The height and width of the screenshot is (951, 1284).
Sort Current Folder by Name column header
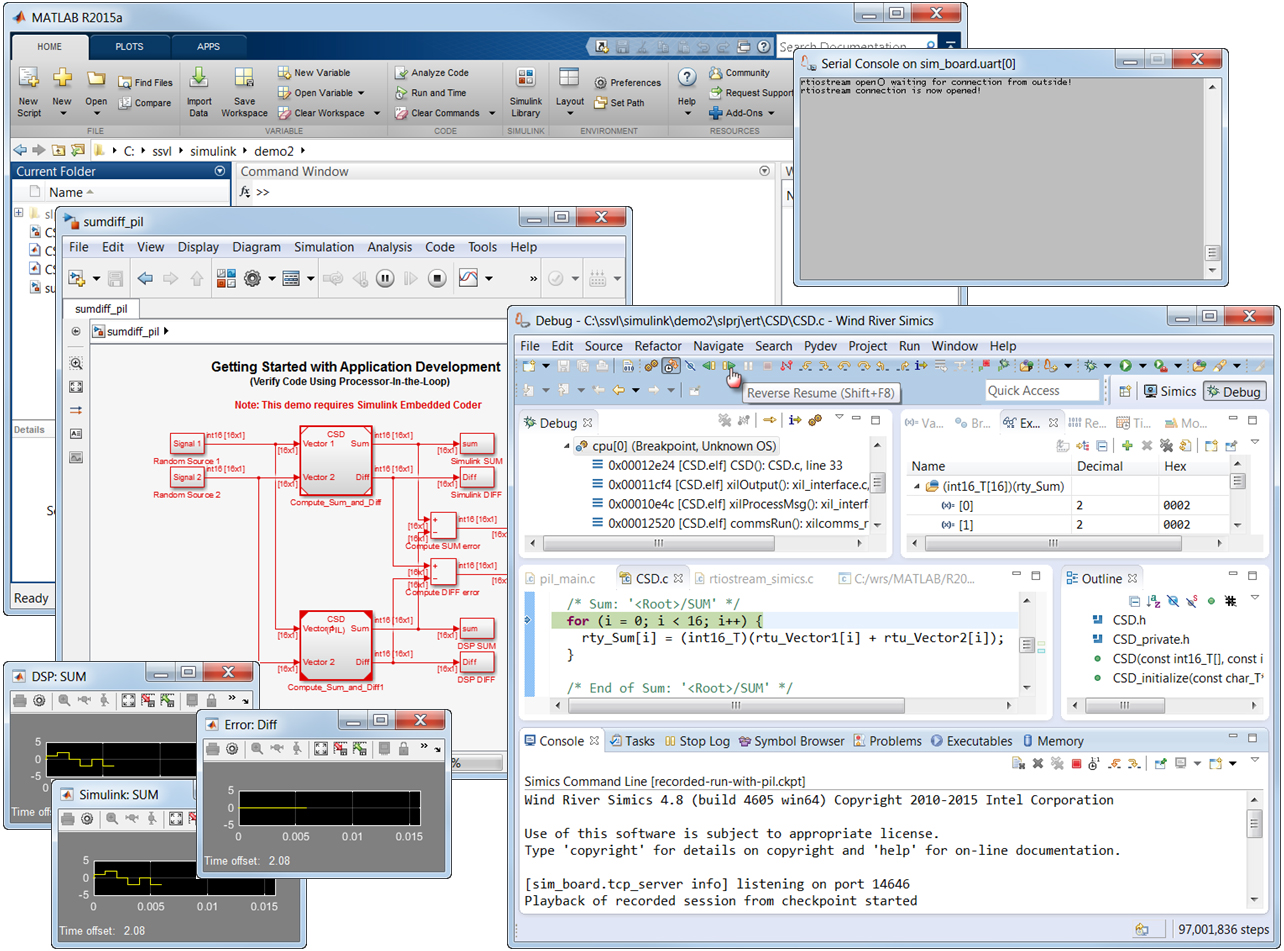click(71, 192)
